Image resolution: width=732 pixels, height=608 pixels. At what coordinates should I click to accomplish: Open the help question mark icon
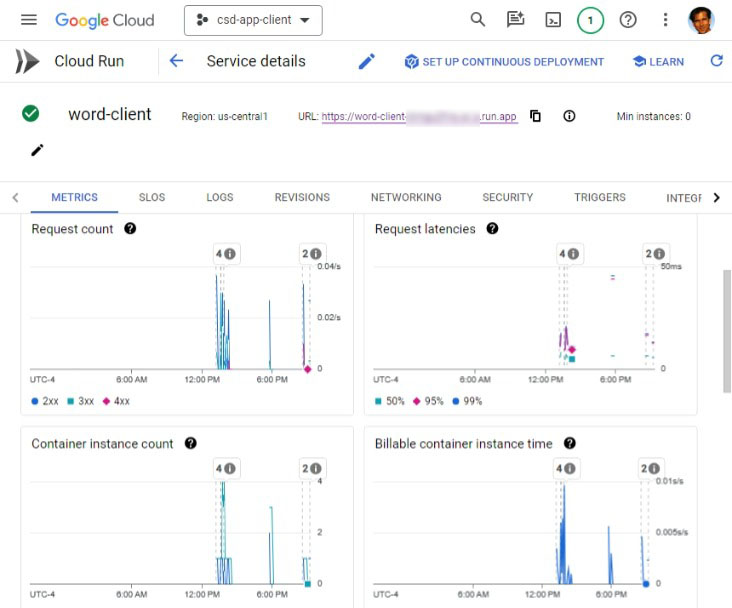(628, 20)
